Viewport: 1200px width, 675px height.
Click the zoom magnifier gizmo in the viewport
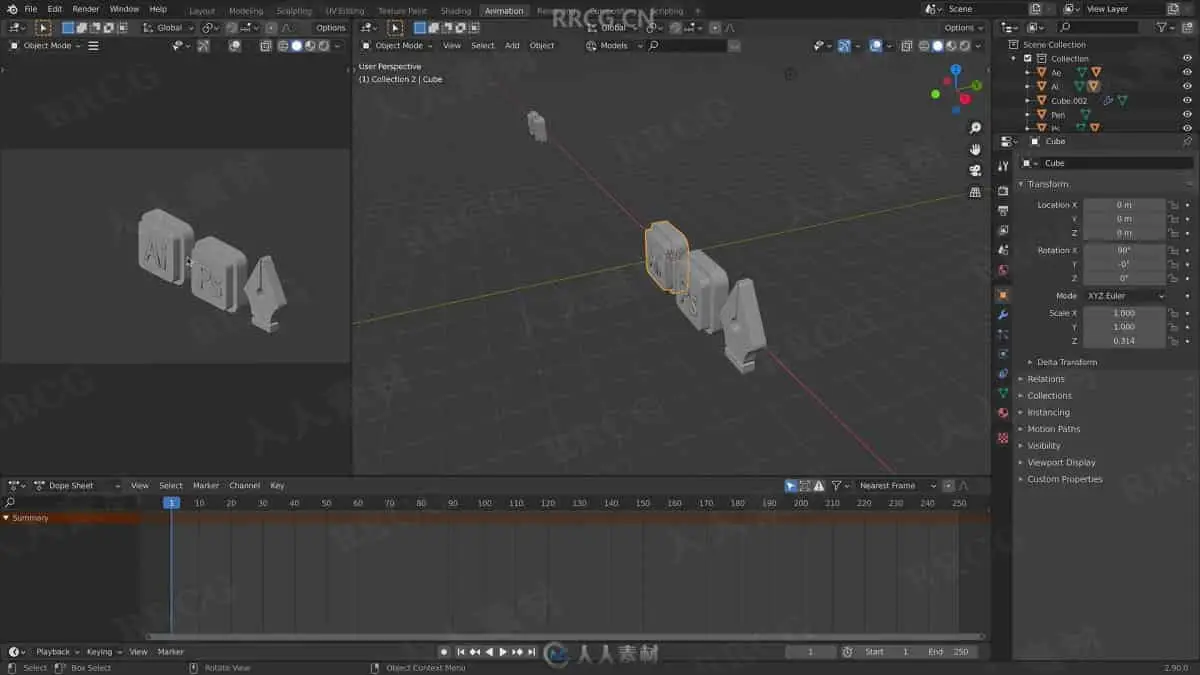click(x=975, y=128)
